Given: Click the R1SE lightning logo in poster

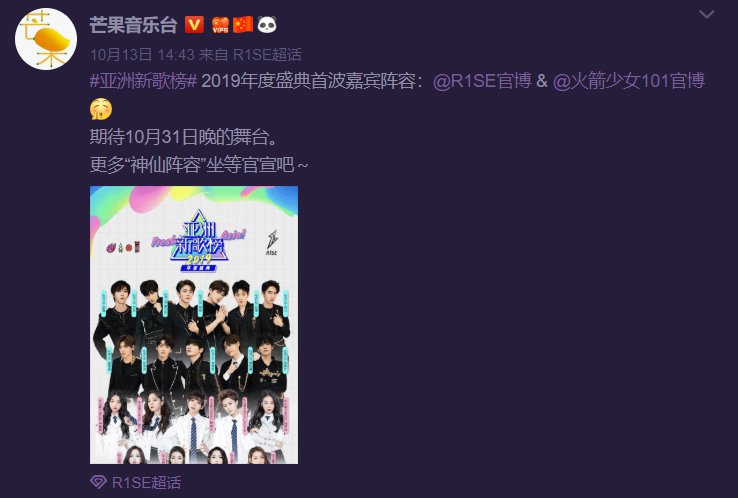Looking at the screenshot, I should [272, 242].
